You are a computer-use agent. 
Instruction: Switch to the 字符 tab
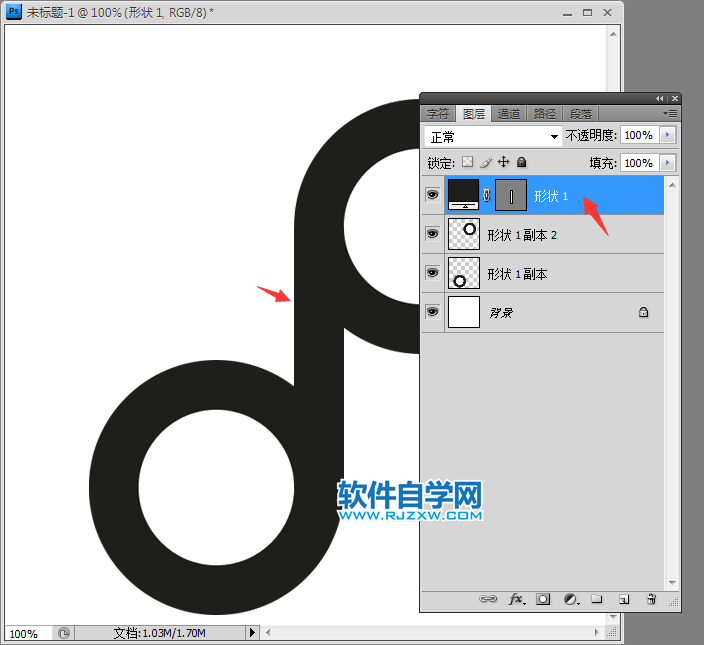[x=438, y=114]
